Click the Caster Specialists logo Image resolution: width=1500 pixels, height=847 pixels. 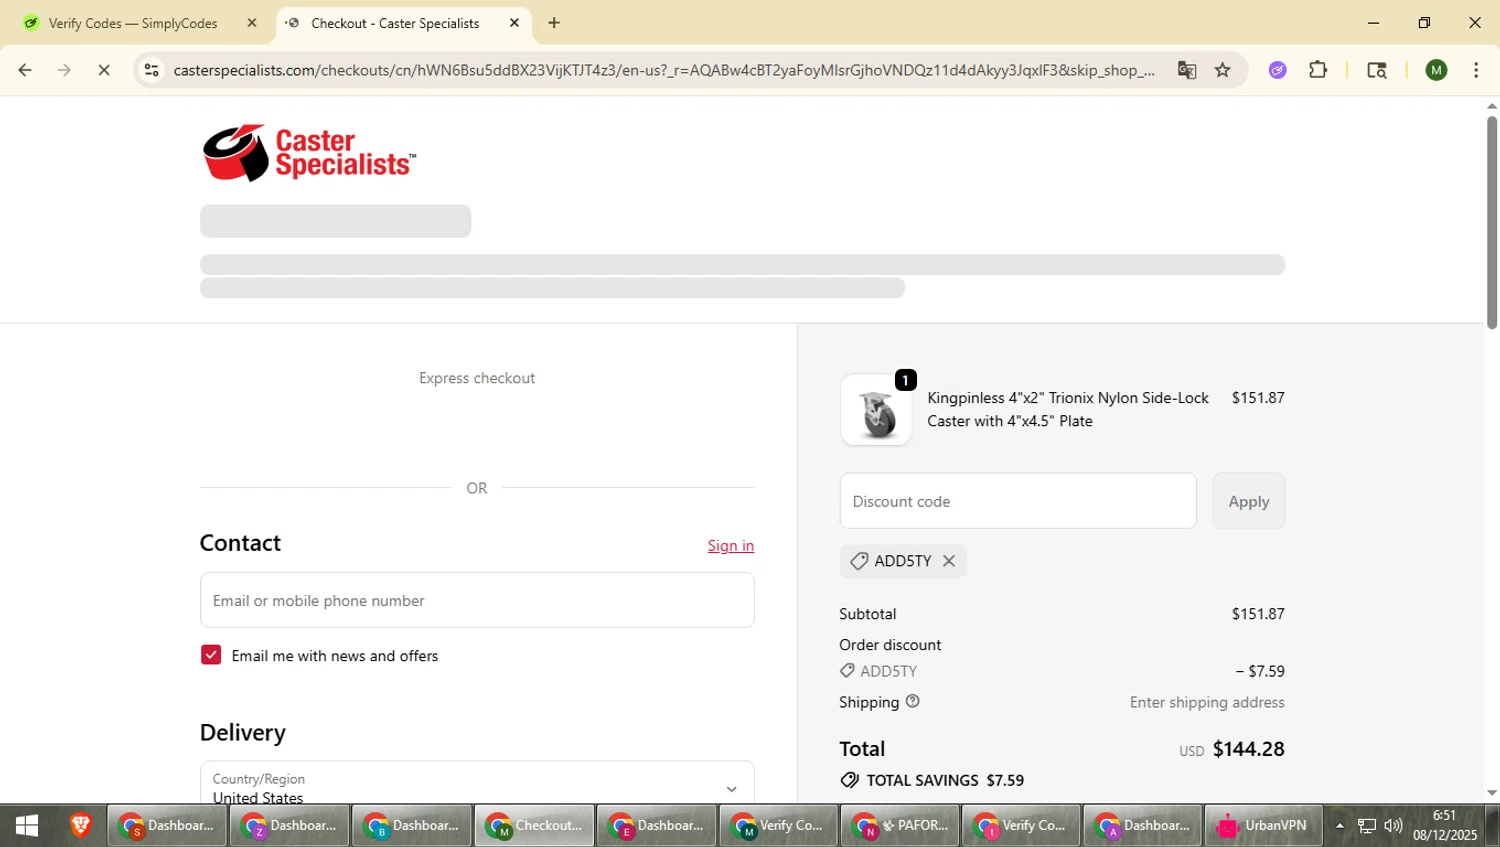(309, 153)
